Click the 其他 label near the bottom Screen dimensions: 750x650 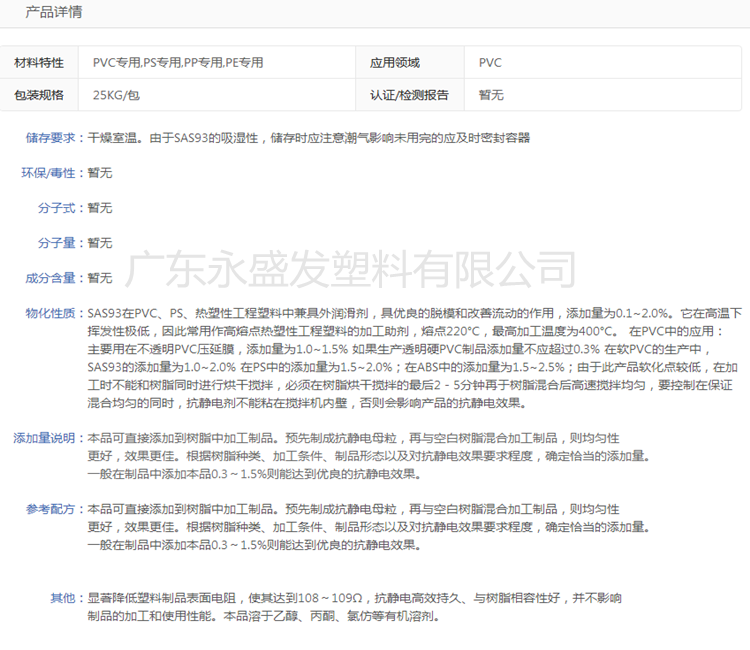tap(63, 598)
